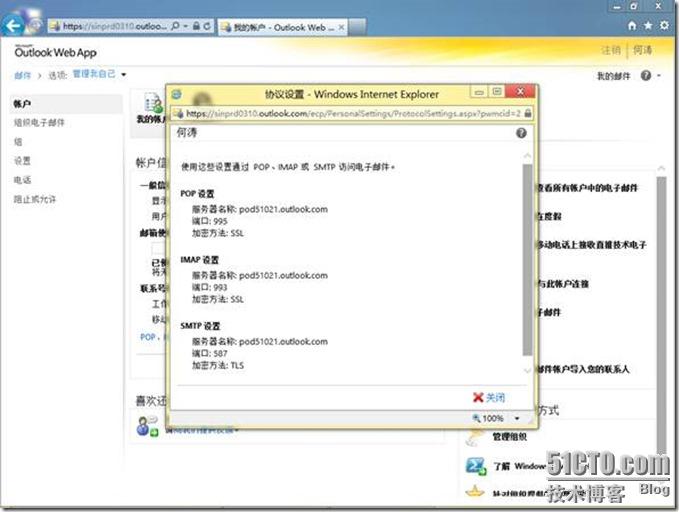
Task: Click the dialog URL address field
Action: (x=353, y=113)
